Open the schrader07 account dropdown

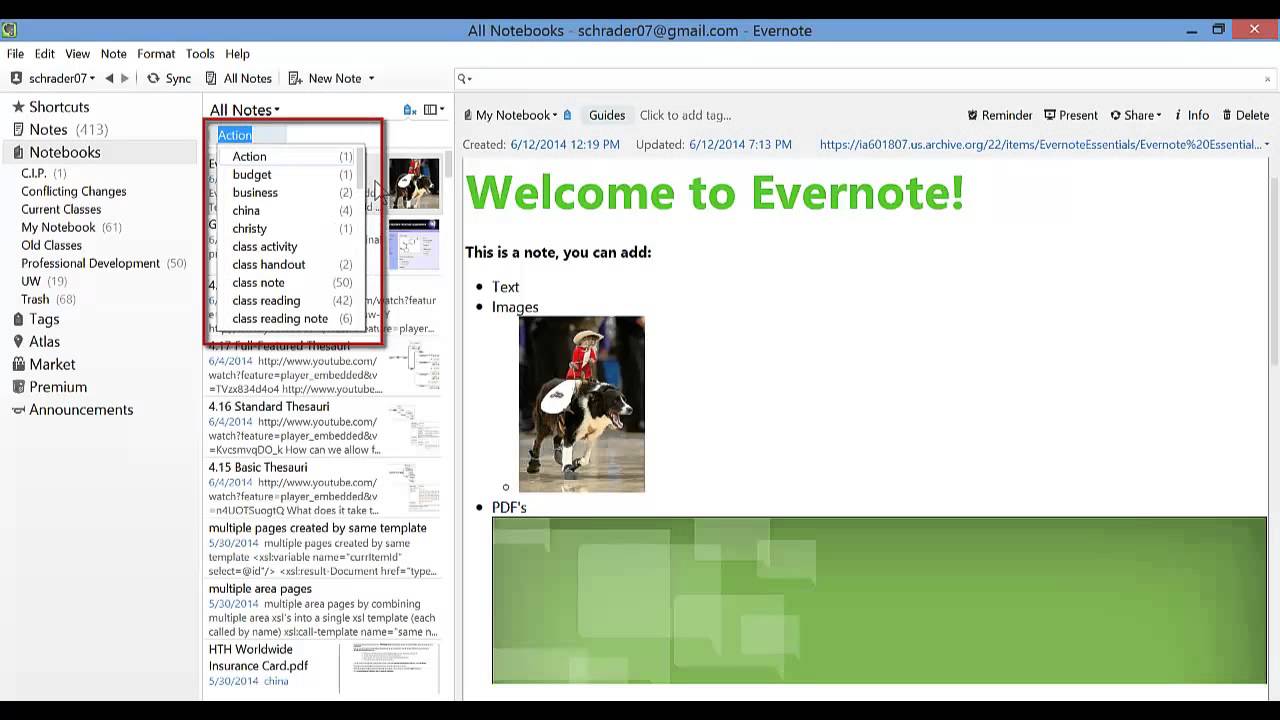[53, 78]
